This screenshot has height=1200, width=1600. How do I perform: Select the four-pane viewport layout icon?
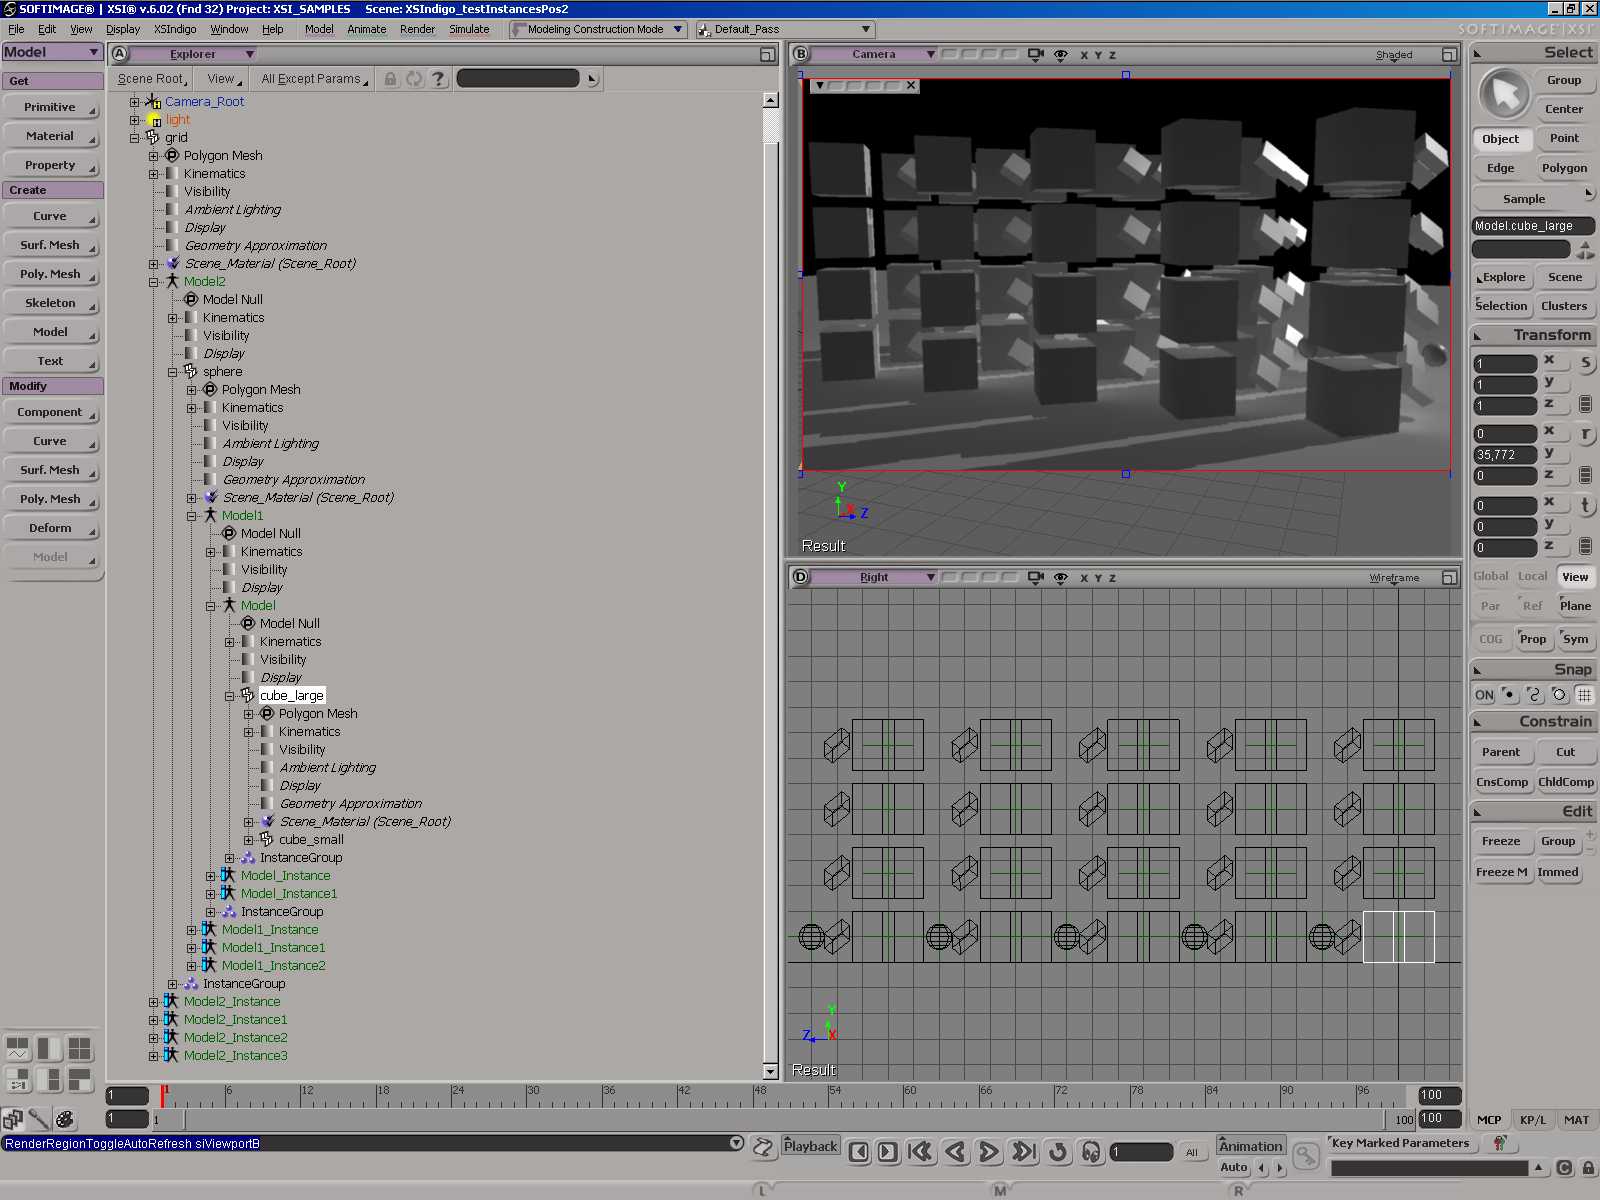(x=79, y=1048)
